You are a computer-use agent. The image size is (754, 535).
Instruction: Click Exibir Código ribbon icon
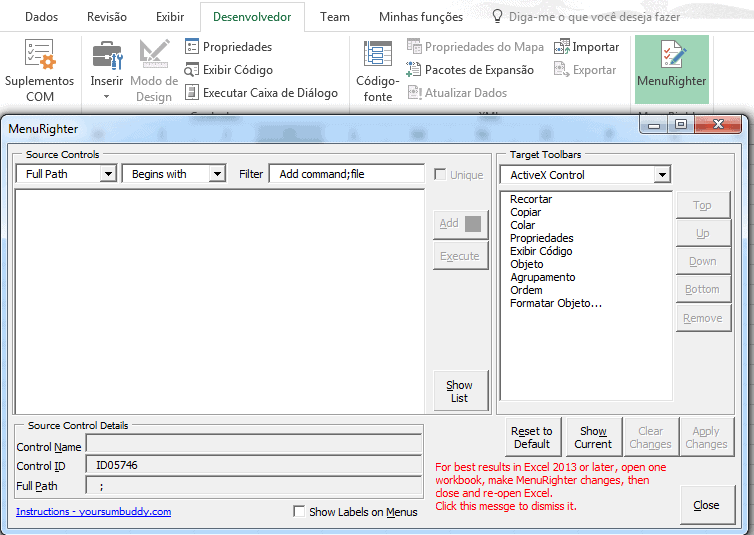tap(193, 70)
